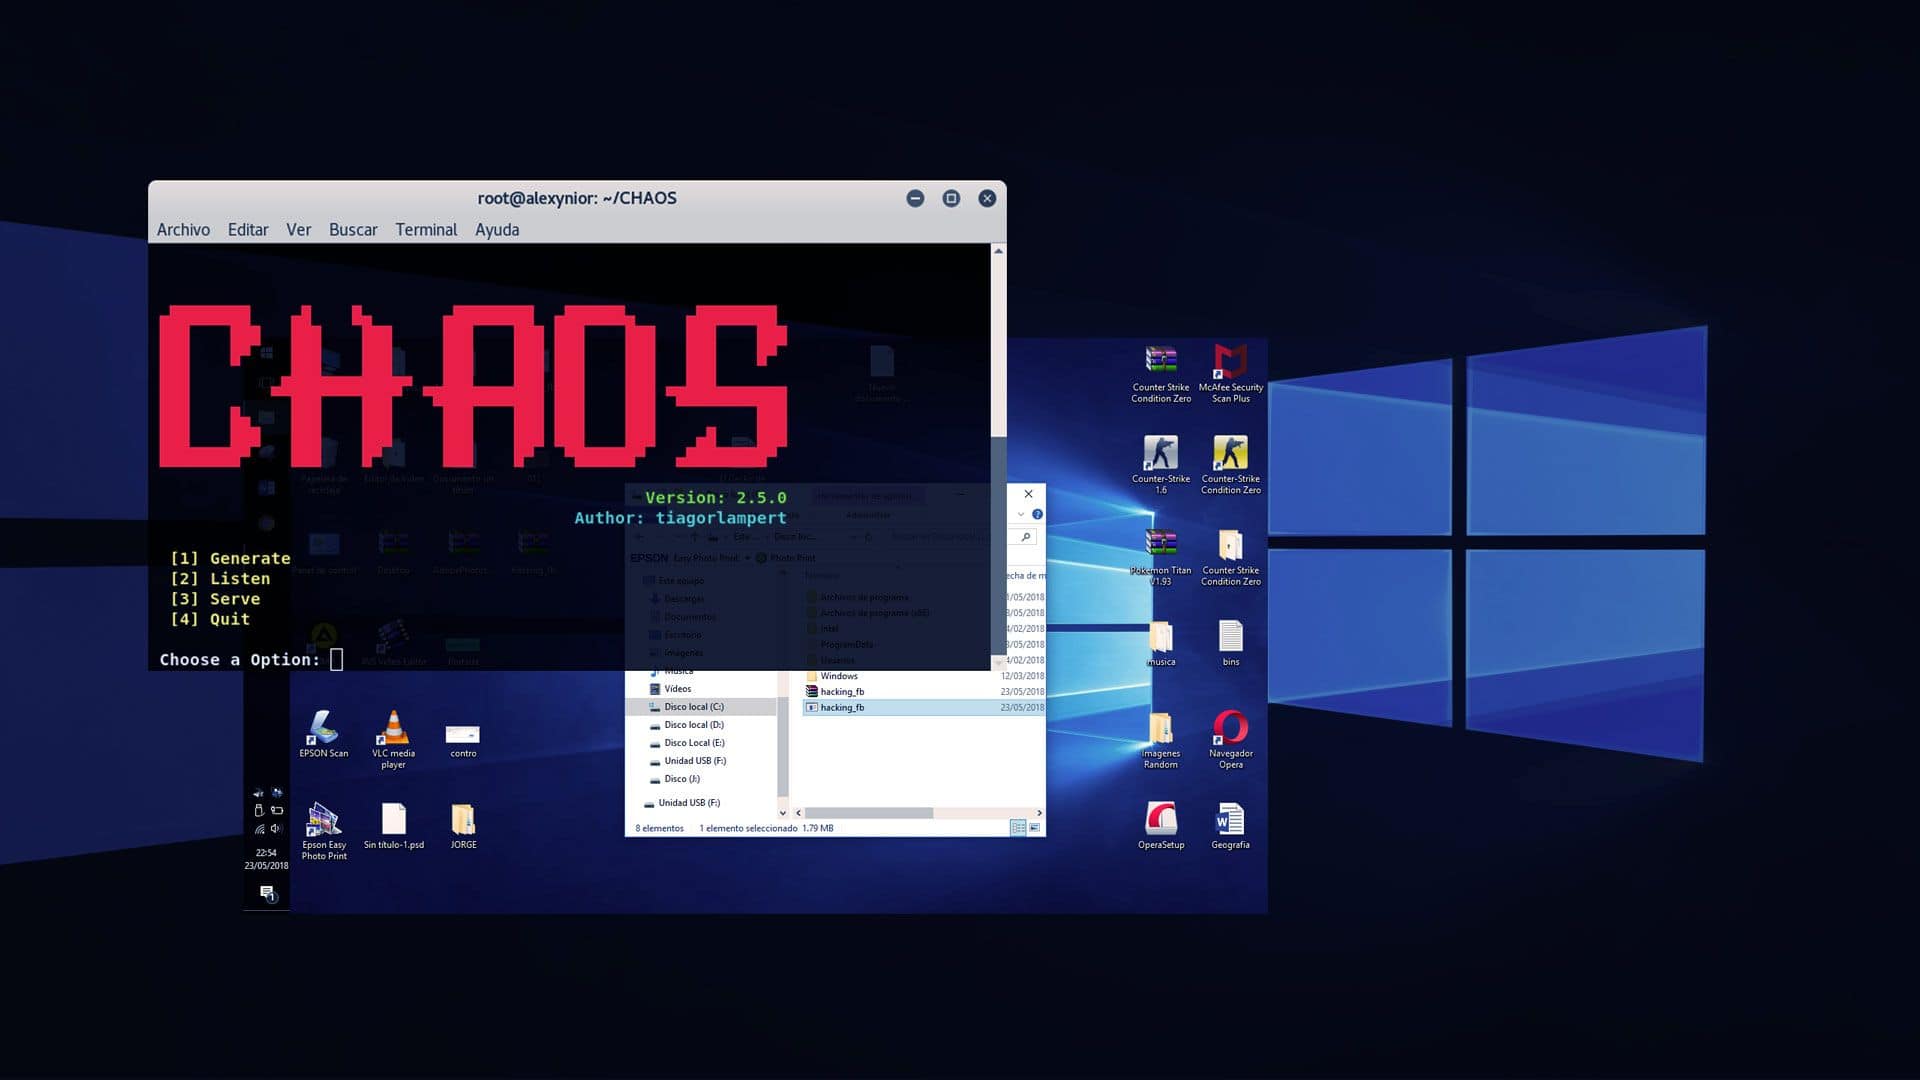1920x1080 pixels.
Task: Click the Photo Print button in EPSON toolbar
Action: click(x=790, y=557)
